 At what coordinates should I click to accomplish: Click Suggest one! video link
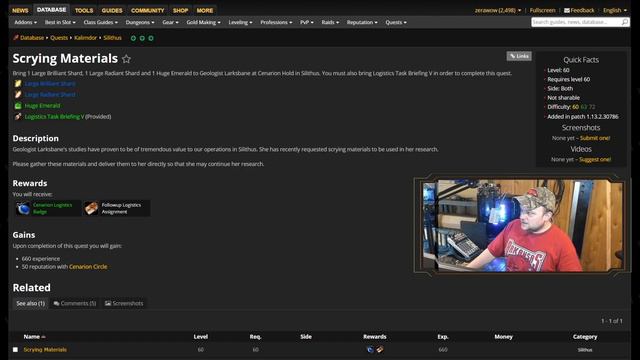595,160
